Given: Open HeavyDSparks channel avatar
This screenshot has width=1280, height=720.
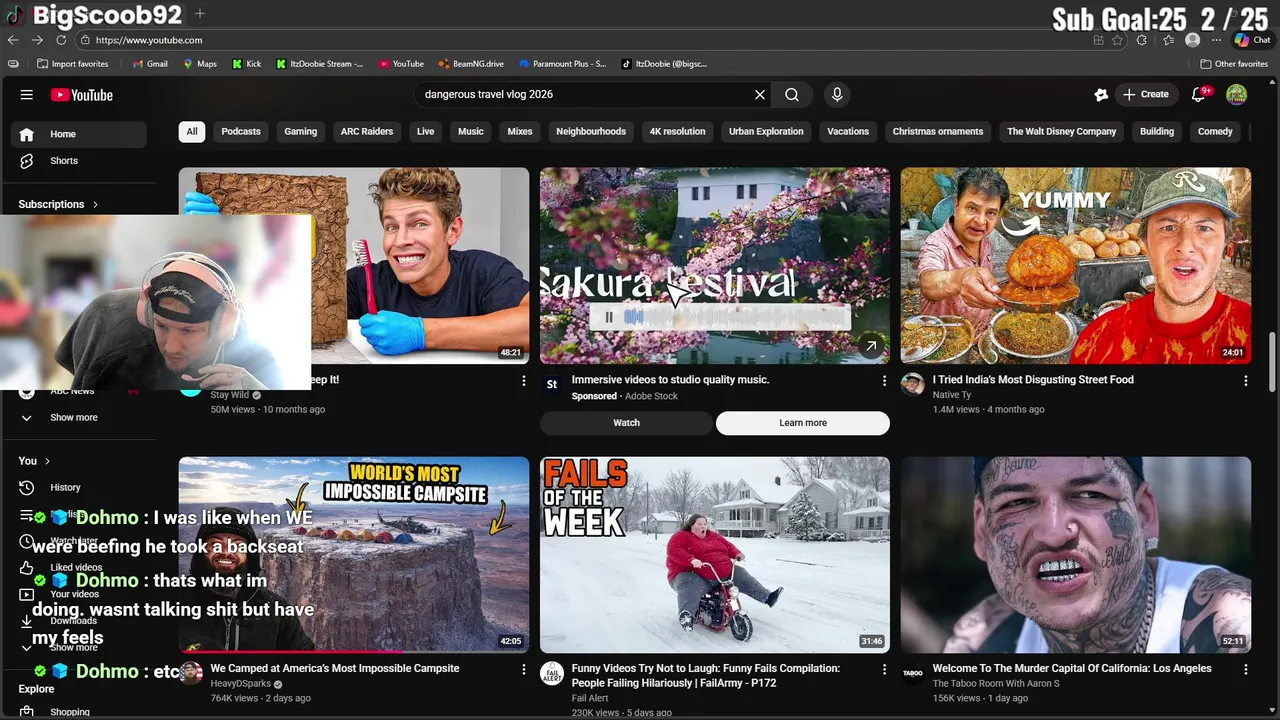Looking at the screenshot, I should [191, 672].
